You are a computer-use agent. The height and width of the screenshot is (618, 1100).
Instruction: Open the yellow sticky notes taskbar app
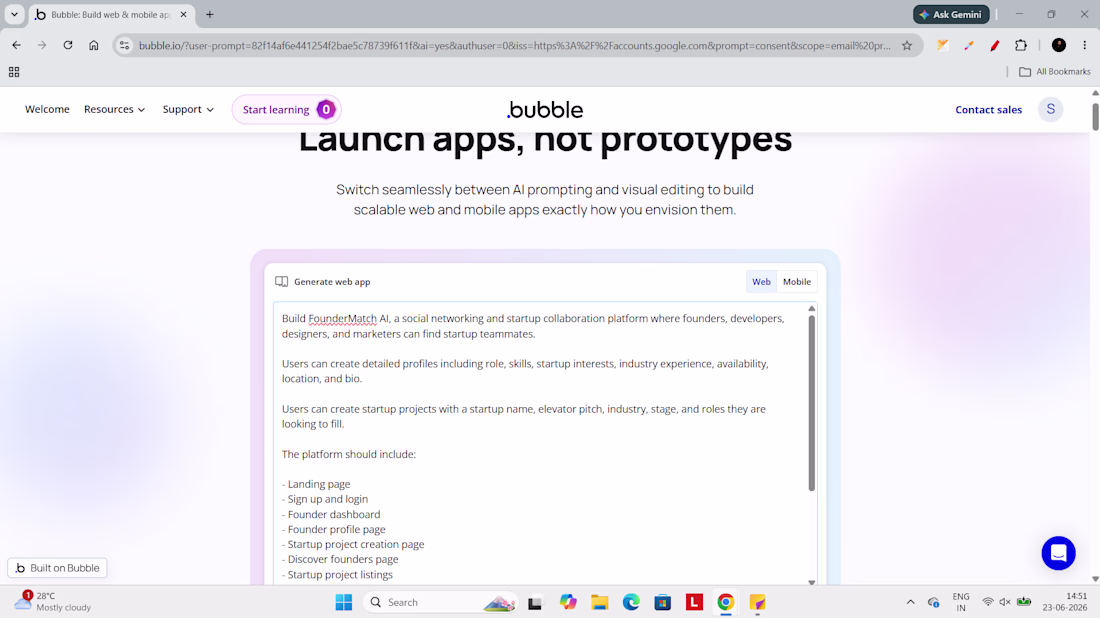(x=757, y=602)
